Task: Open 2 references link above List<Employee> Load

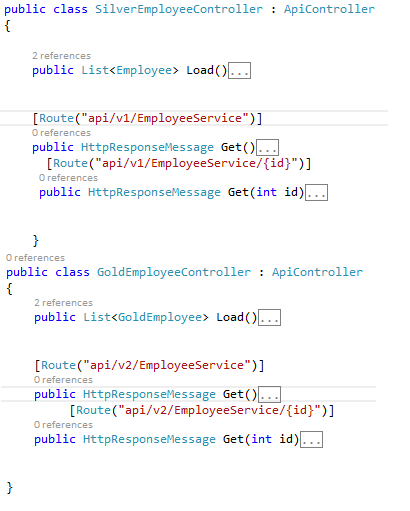Action: pyautogui.click(x=61, y=56)
